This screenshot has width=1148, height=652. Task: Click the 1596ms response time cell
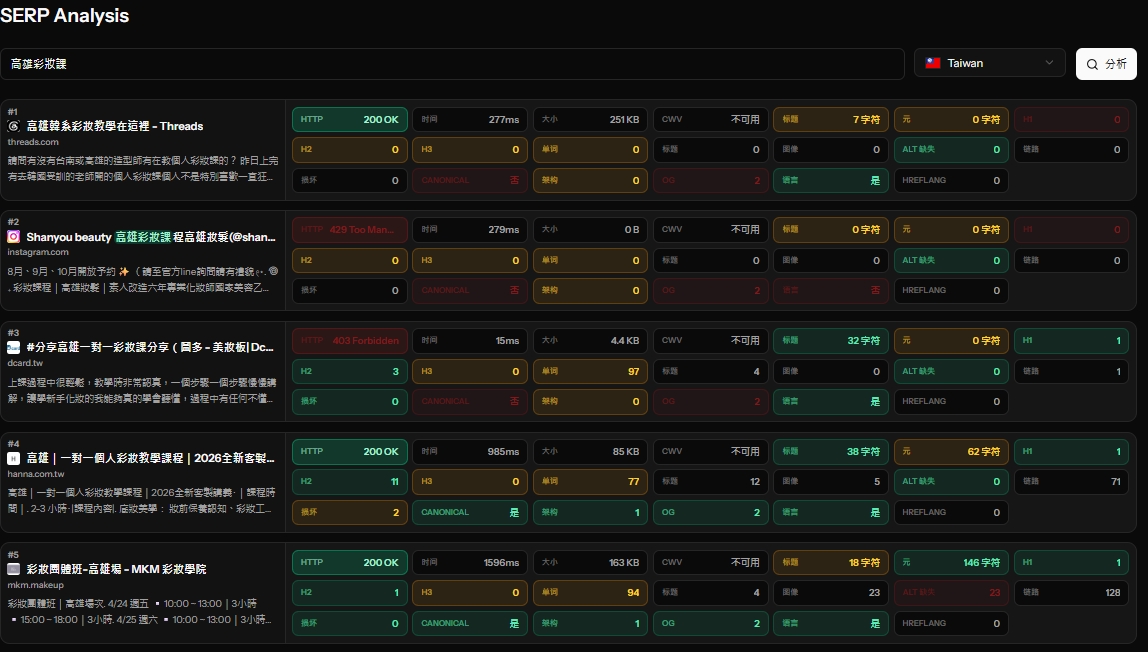pos(470,562)
